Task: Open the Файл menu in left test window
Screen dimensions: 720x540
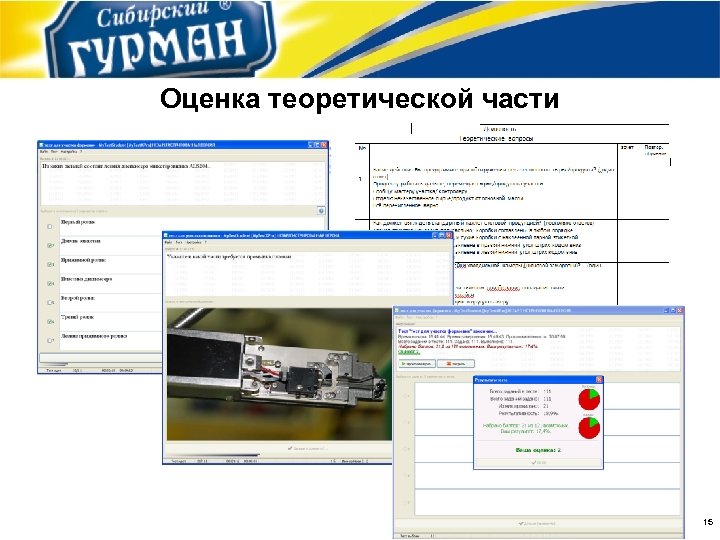Action: click(x=44, y=152)
